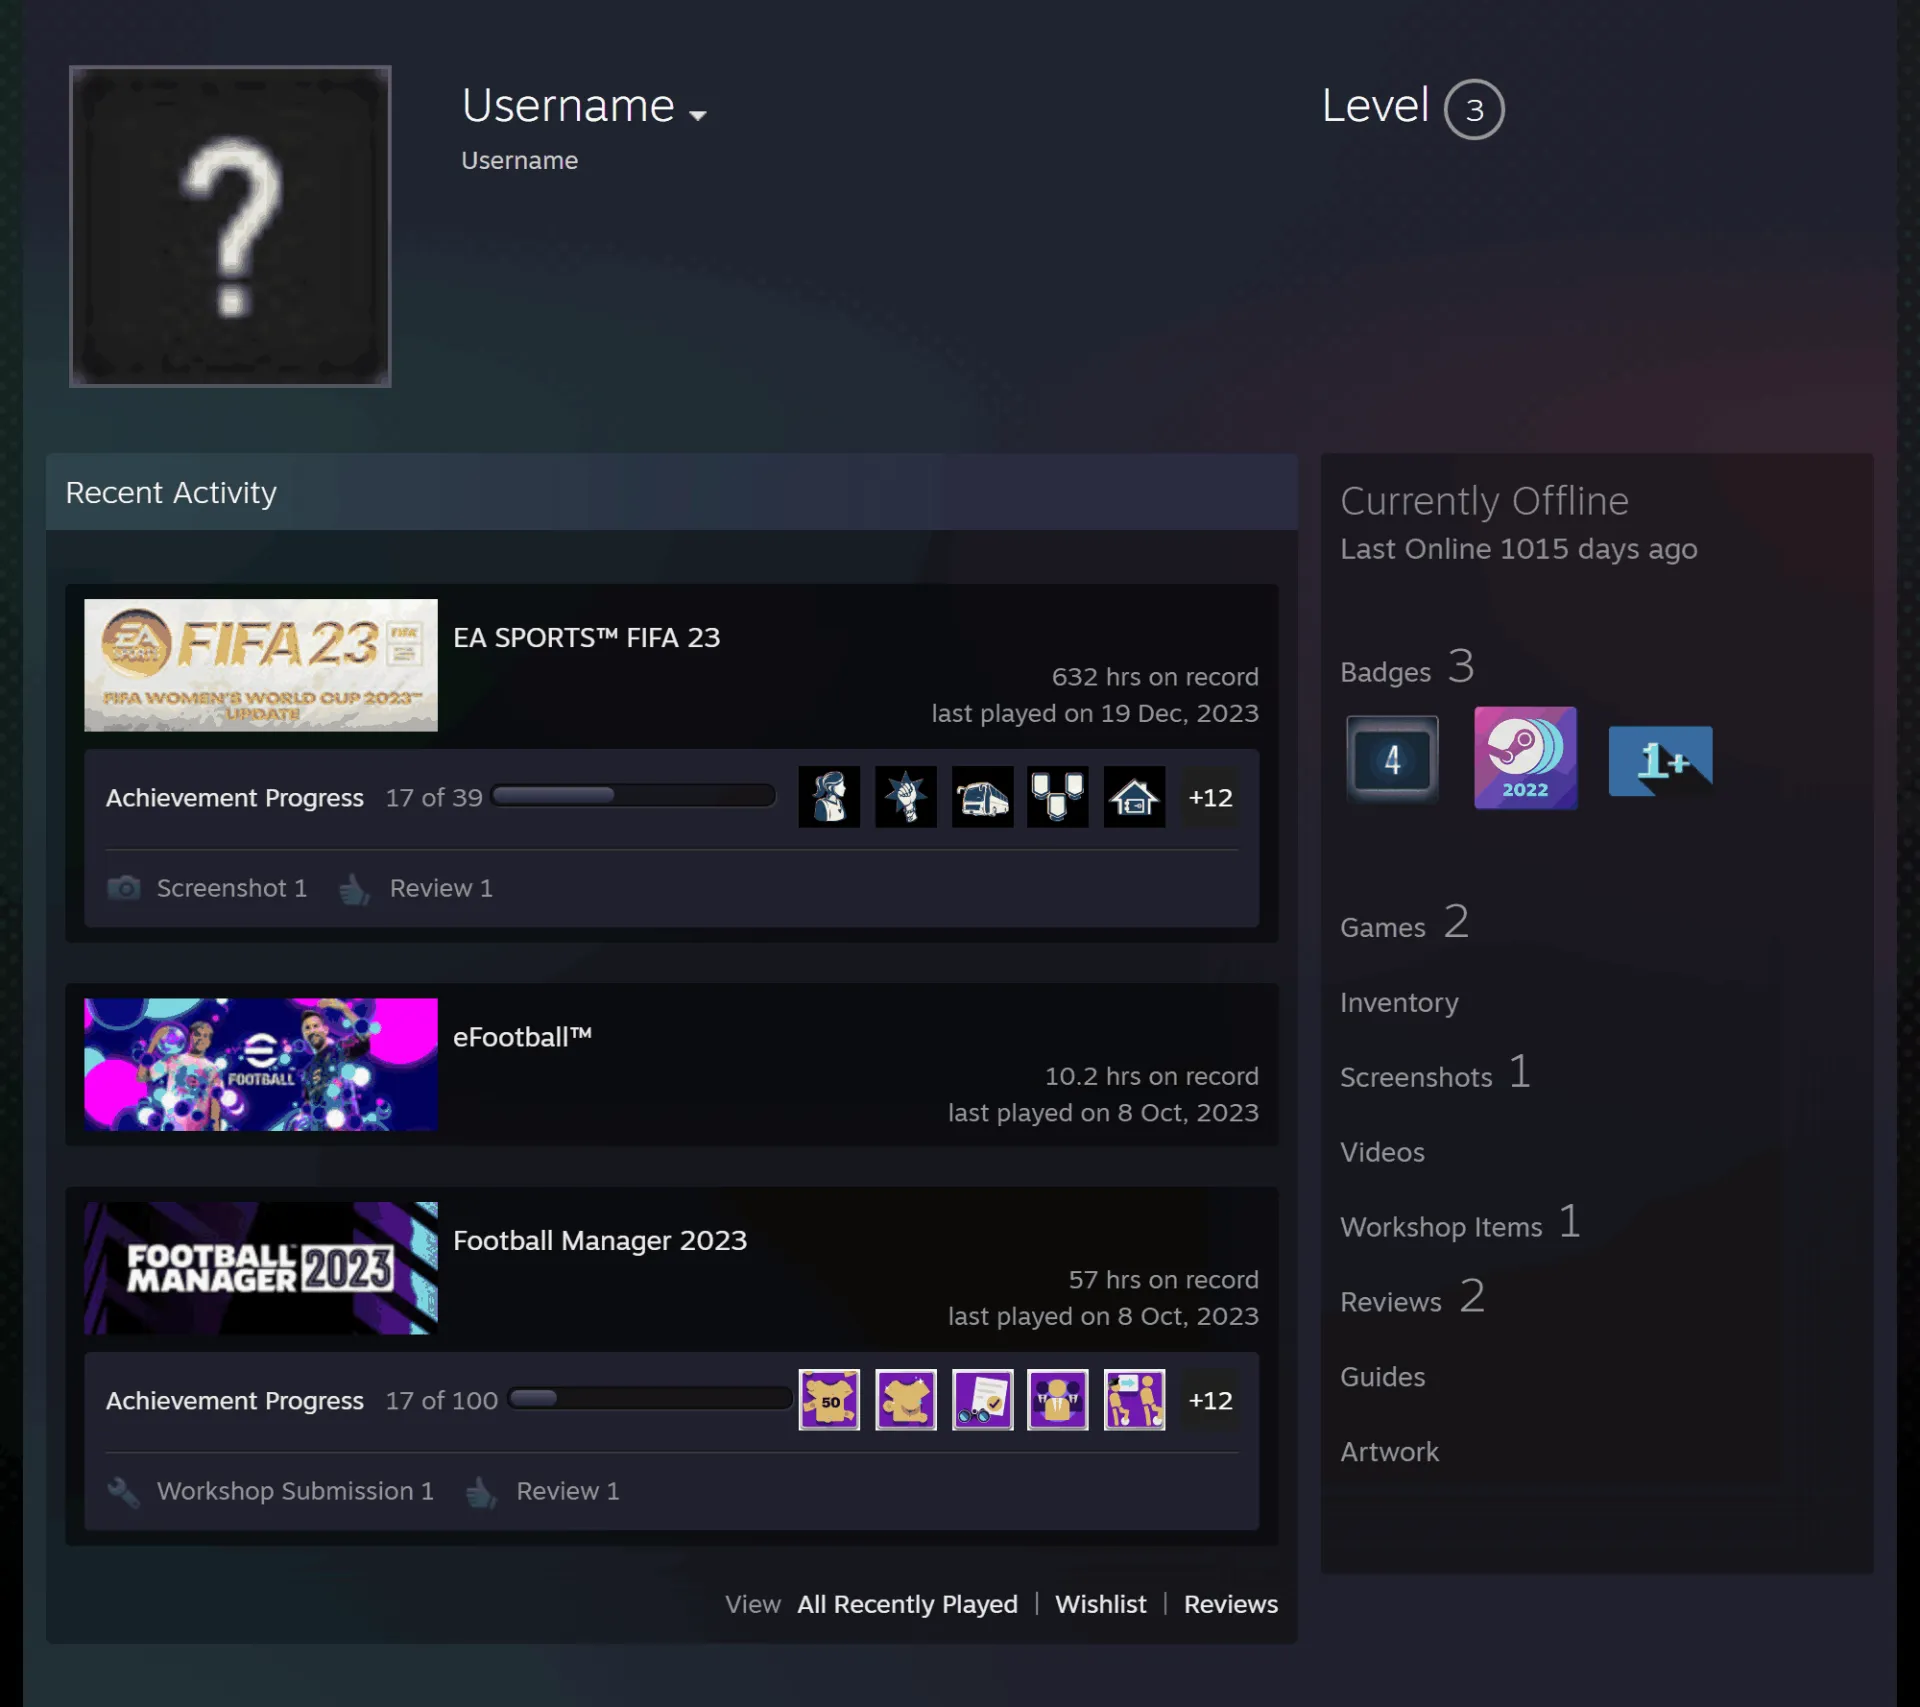Click FIFA 23 star hand achievement icon
The height and width of the screenshot is (1707, 1920).
906,797
